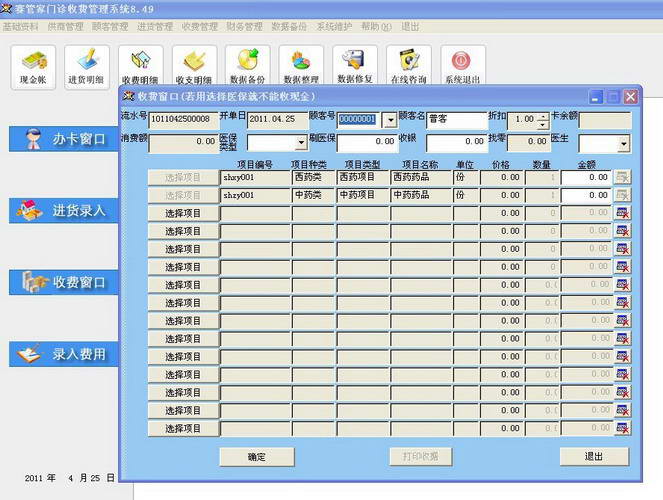Screen dimensions: 663x500
Task: Click the 流水号 field showing 1011042500008
Action: pos(184,120)
